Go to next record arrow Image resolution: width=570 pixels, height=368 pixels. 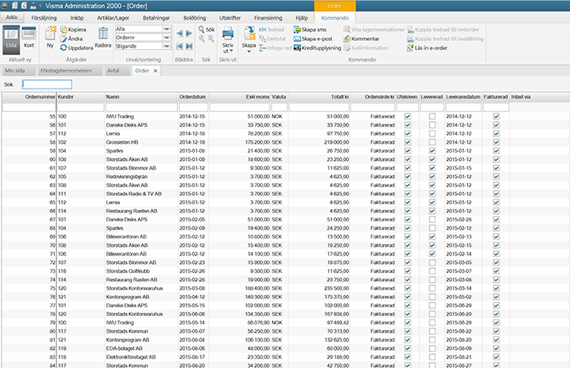coord(189,33)
